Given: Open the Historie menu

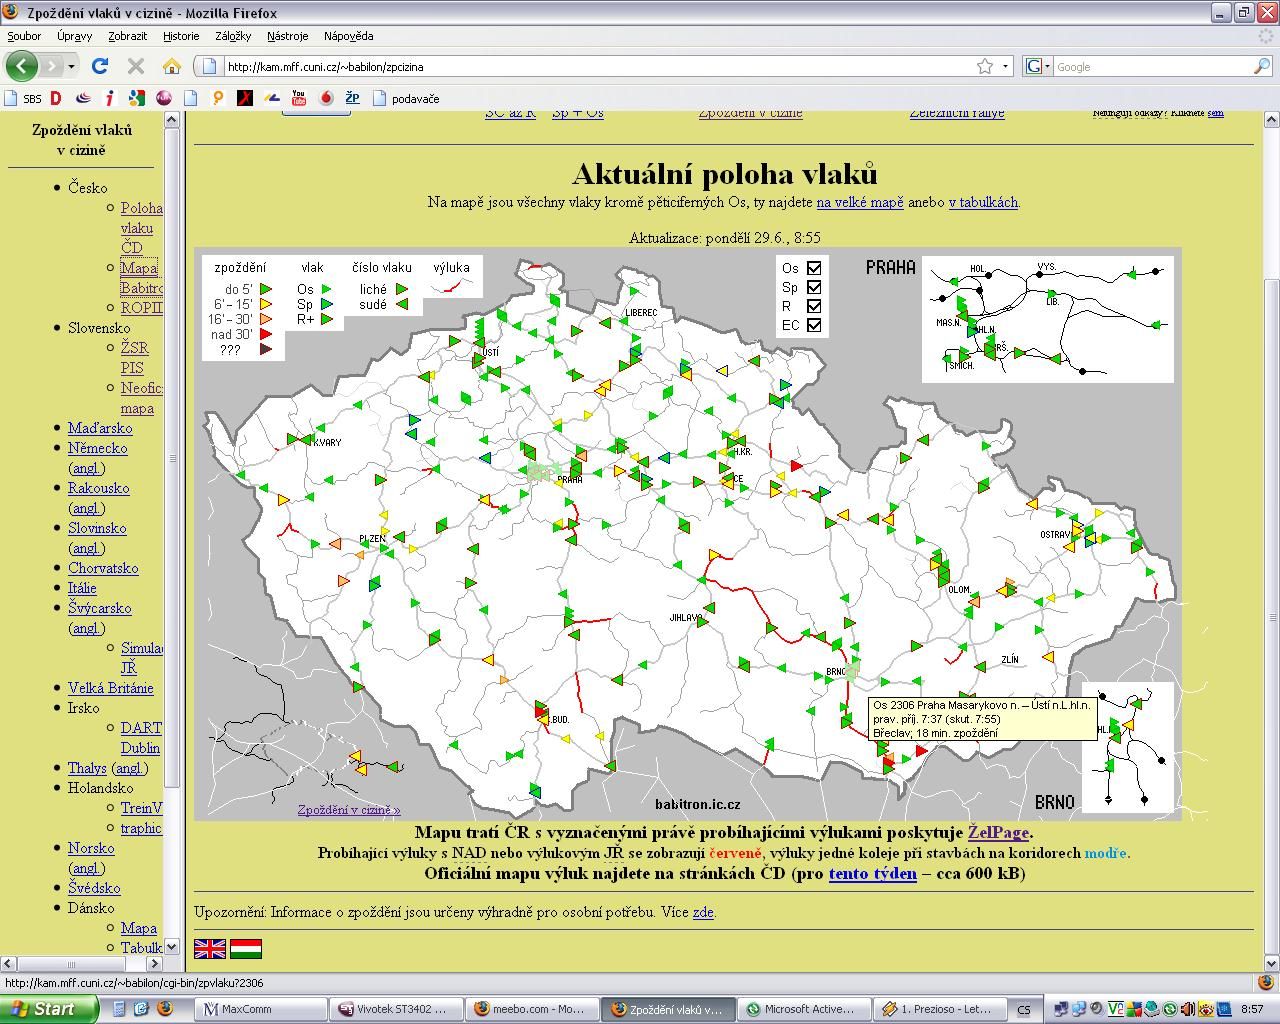Looking at the screenshot, I should coord(181,36).
